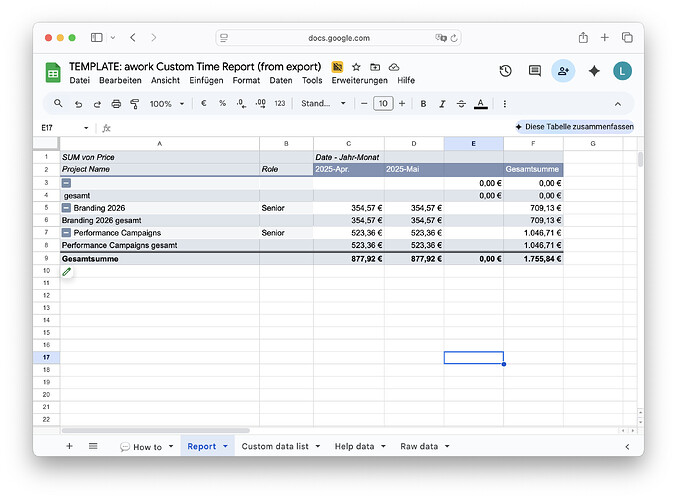The image size is (676, 500).
Task: Open Raw data tab dropdown arrow
Action: pos(447,447)
